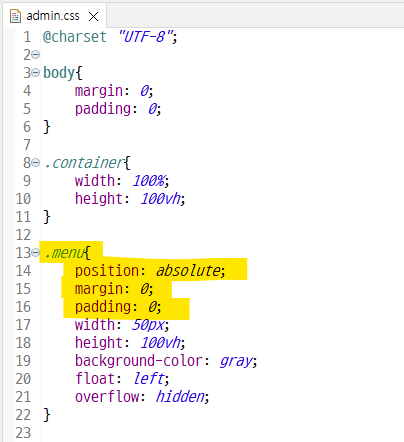Click the width property on line 17

(x=95, y=325)
